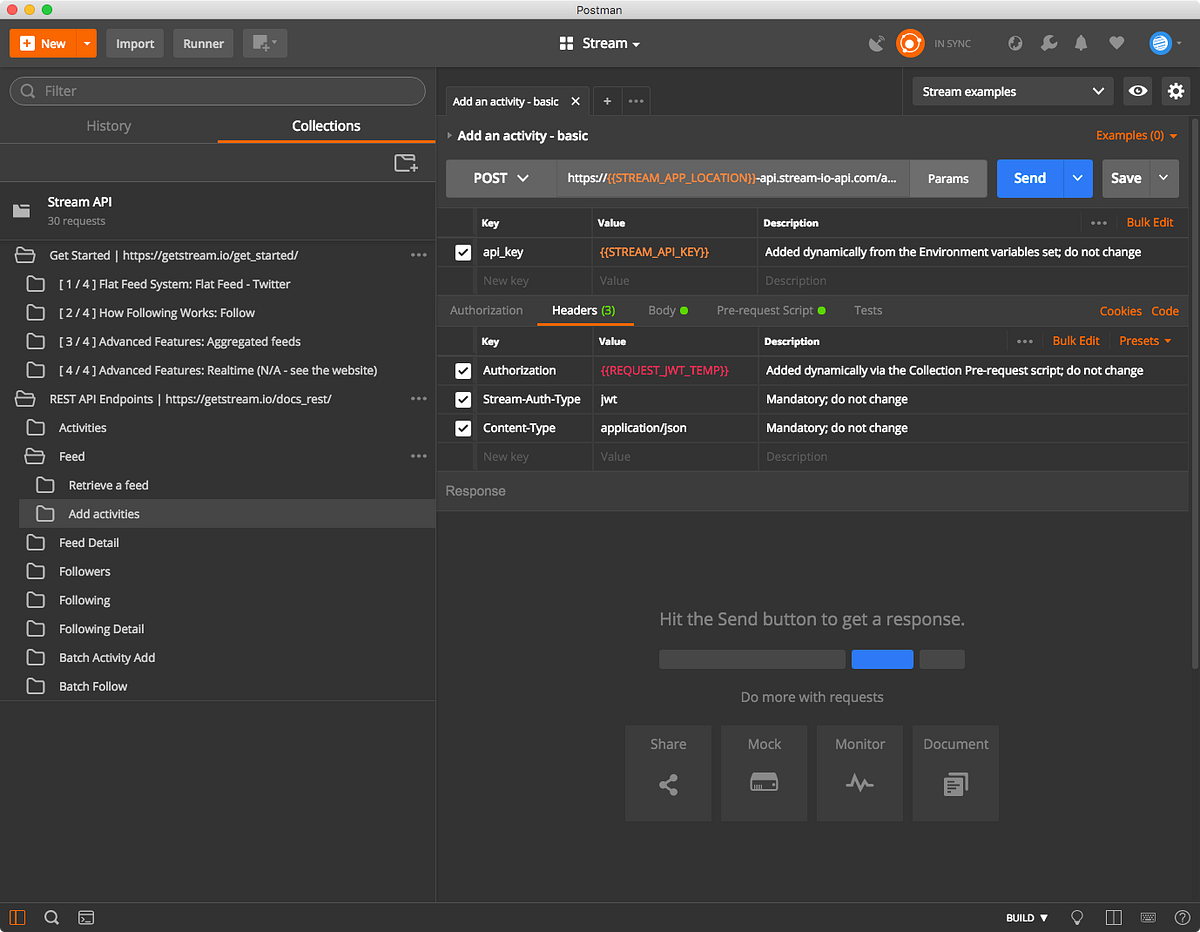The image size is (1200, 932).
Task: Open the Pre-request Script tab
Action: 771,310
